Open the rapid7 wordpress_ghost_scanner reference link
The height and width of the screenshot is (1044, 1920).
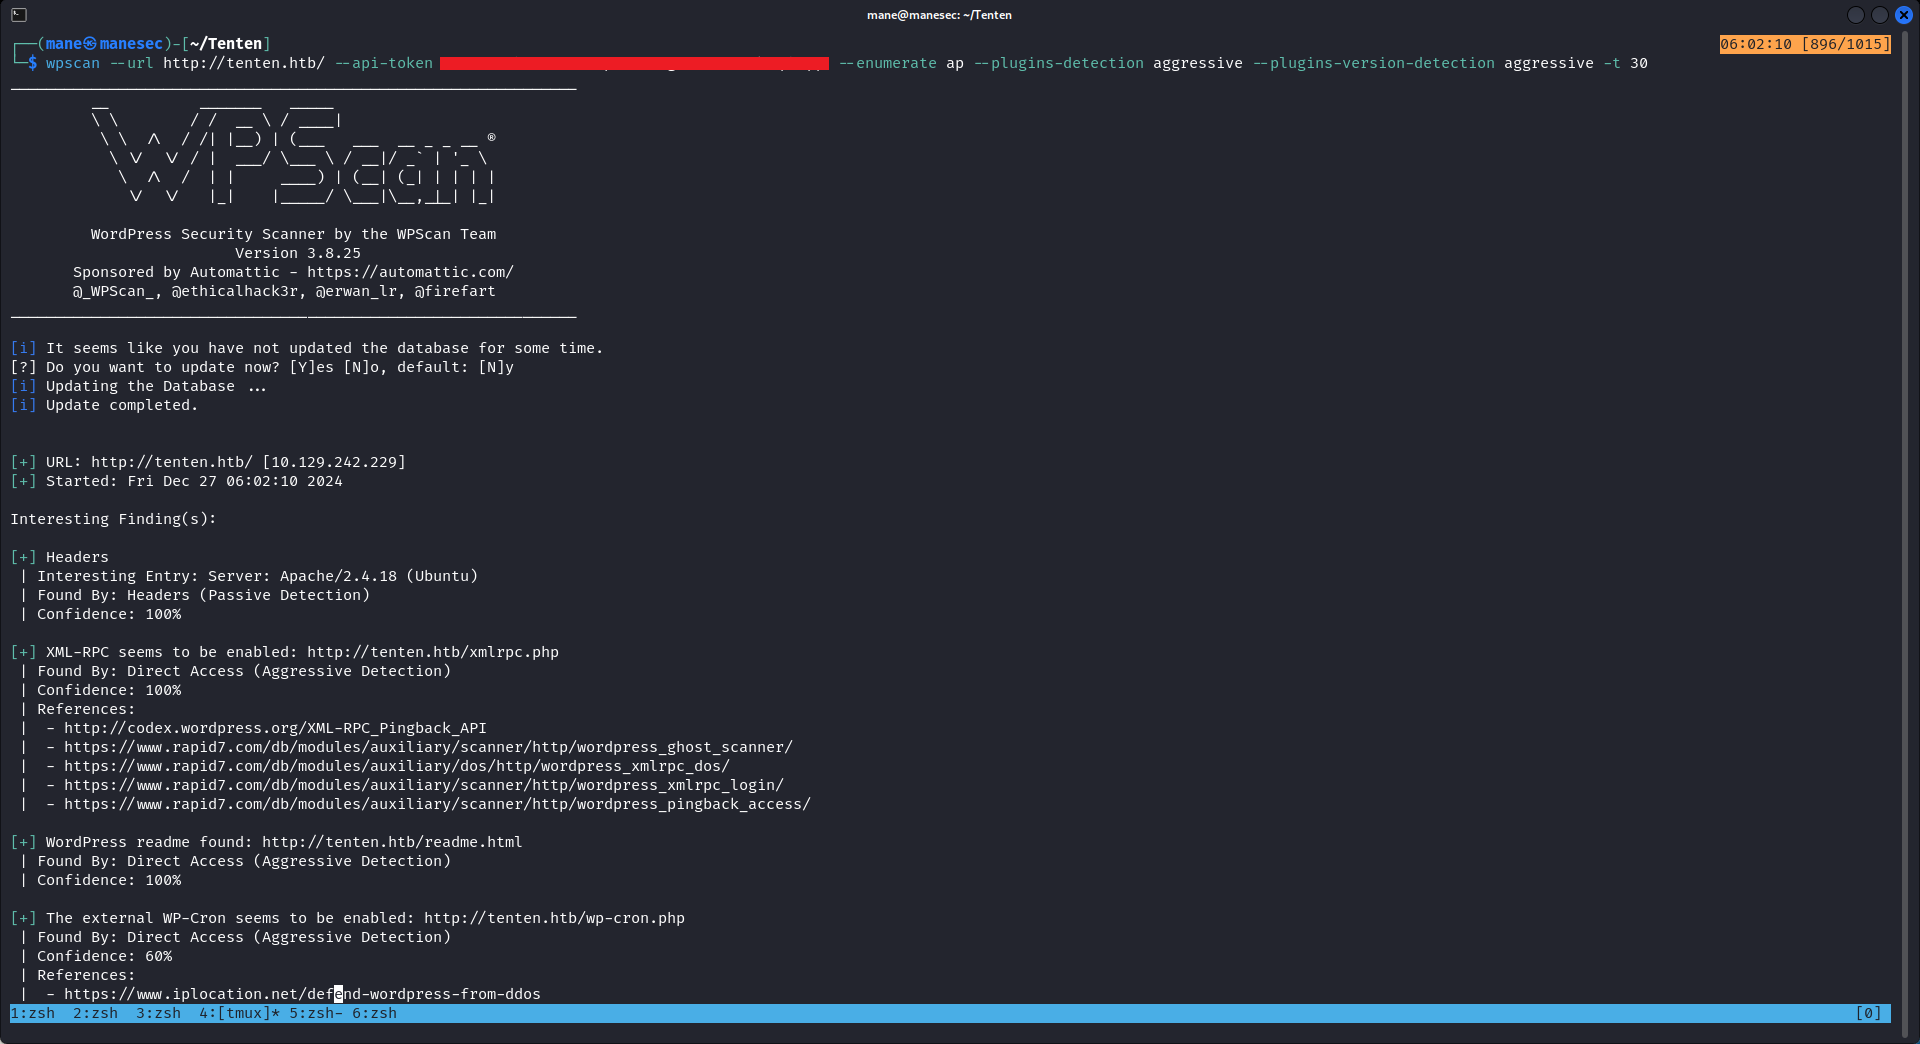coord(428,747)
